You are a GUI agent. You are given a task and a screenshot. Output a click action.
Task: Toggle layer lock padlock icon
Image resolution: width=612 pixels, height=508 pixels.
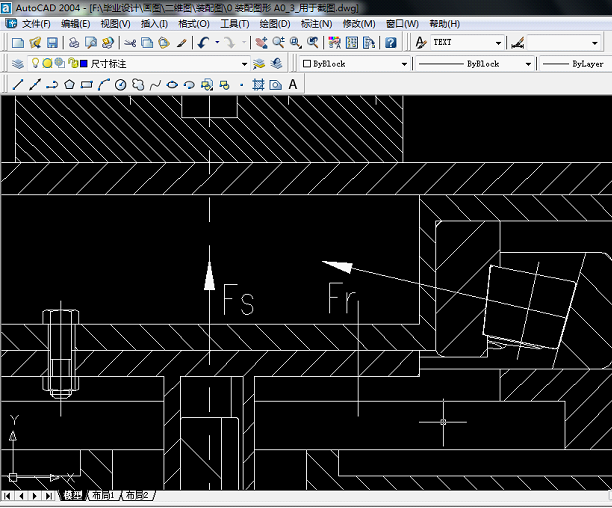(72, 63)
